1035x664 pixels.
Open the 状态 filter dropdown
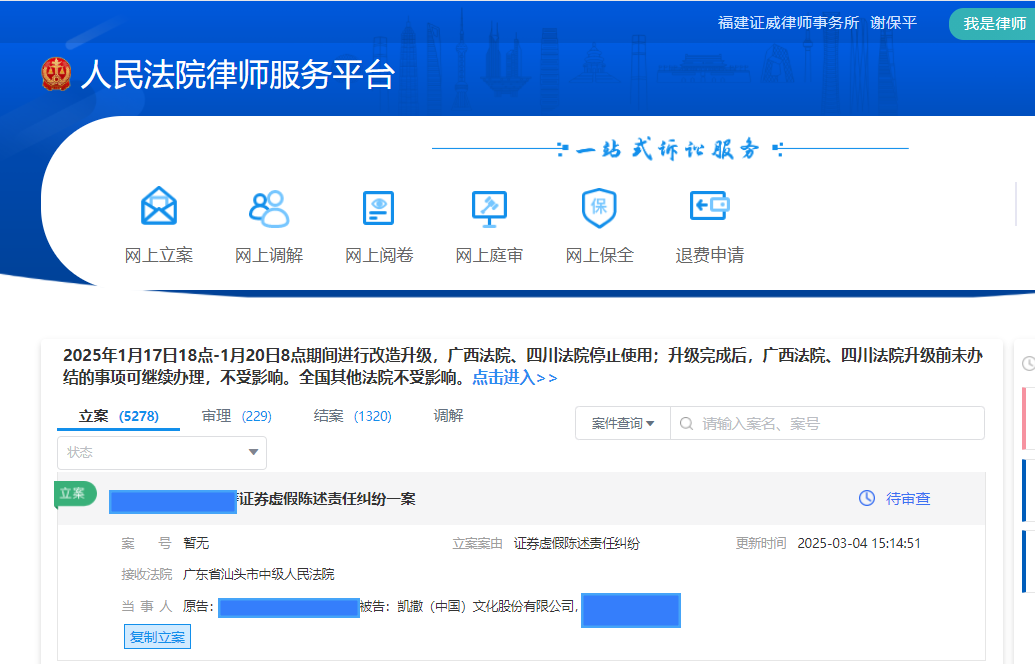(x=162, y=453)
